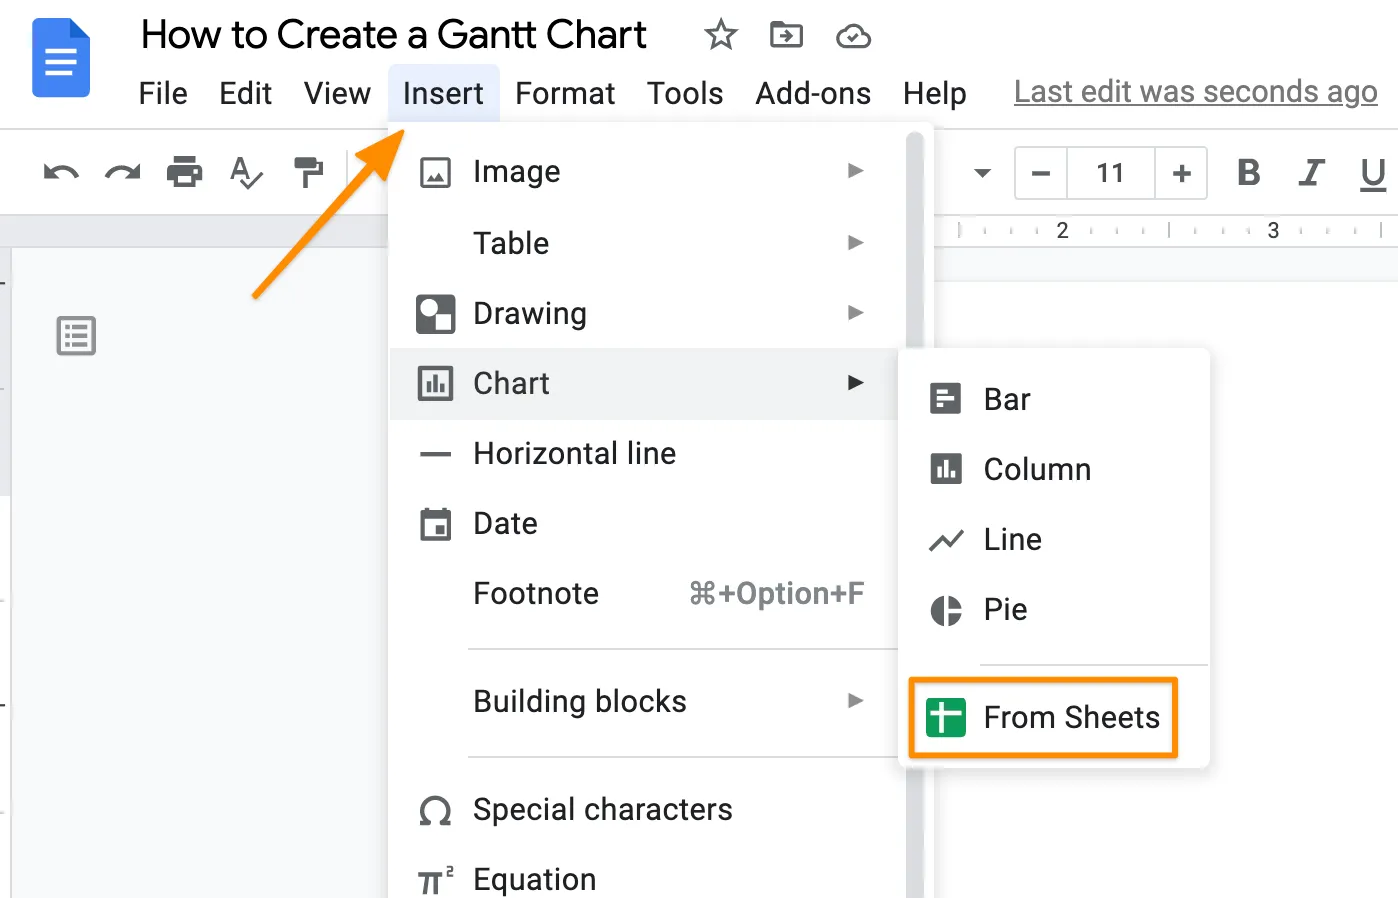The width and height of the screenshot is (1398, 898).
Task: Click the Redo arrow icon
Action: [x=122, y=173]
